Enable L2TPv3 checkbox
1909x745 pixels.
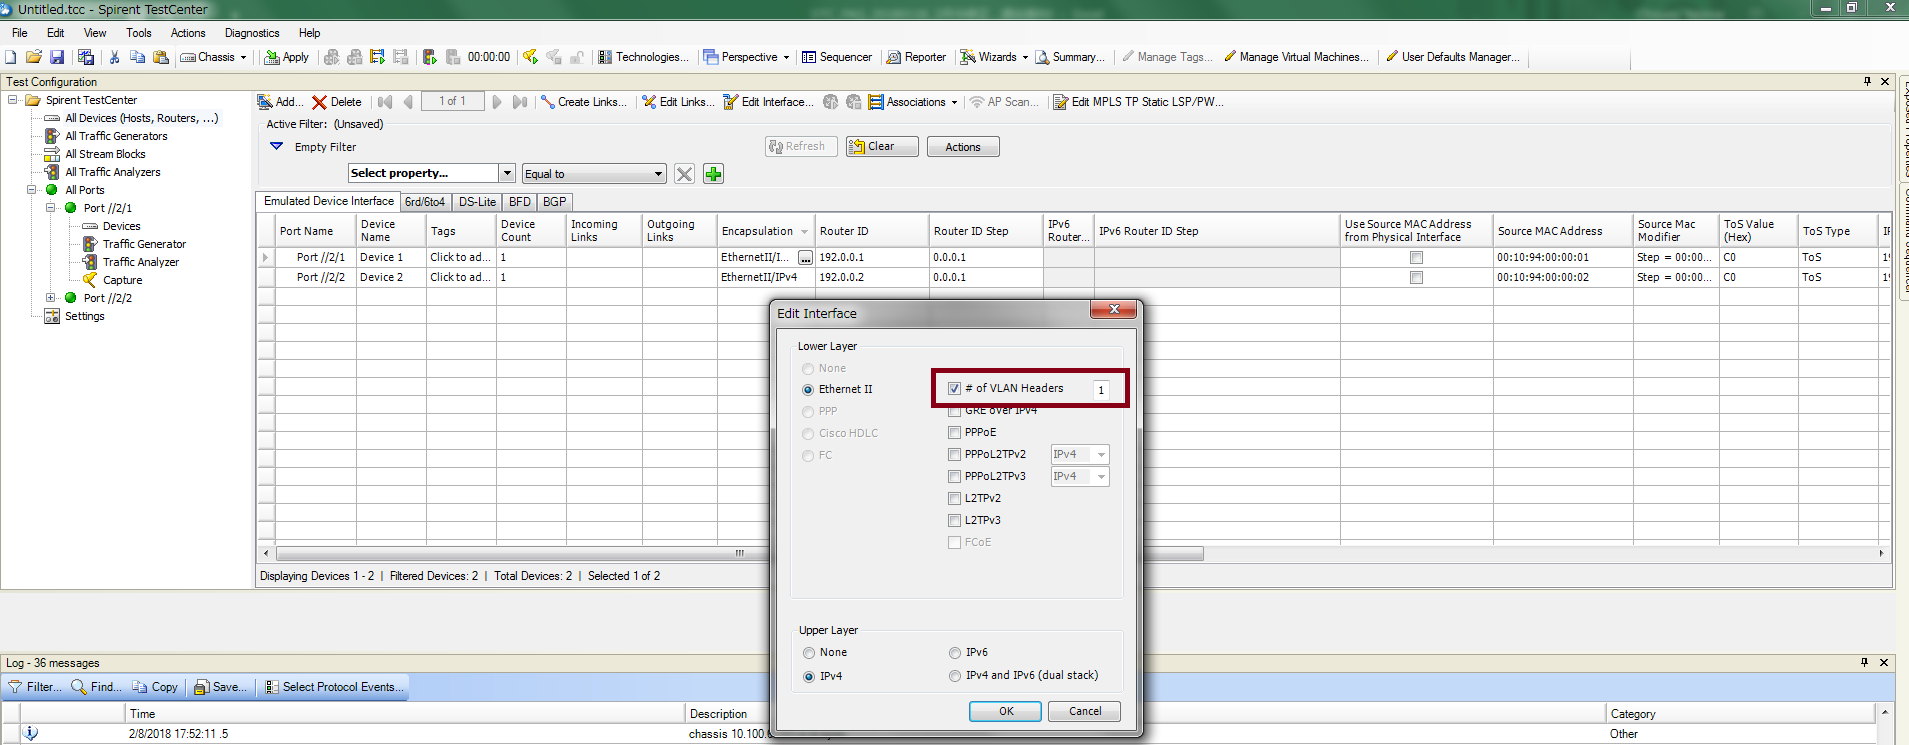954,520
